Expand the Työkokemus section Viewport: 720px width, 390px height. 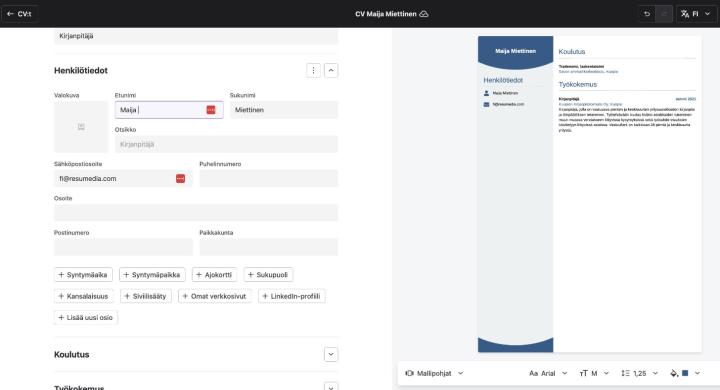[331, 387]
